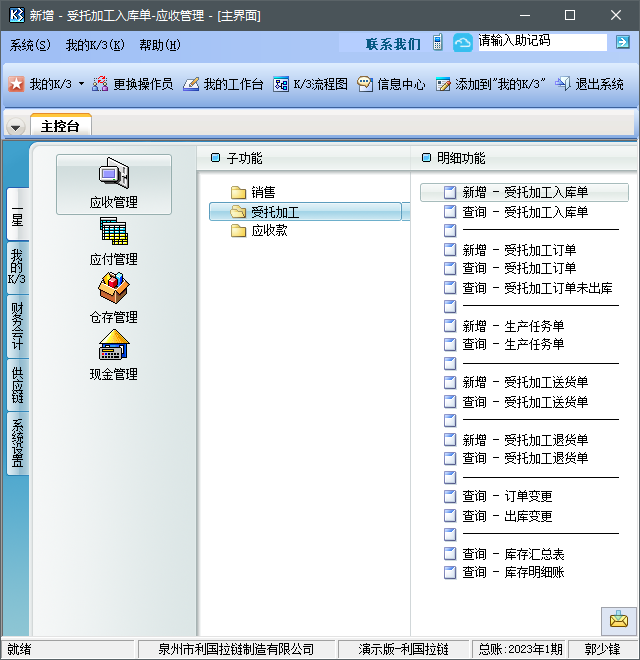Click 联系我们 link
Image resolution: width=640 pixels, height=660 pixels.
(393, 44)
